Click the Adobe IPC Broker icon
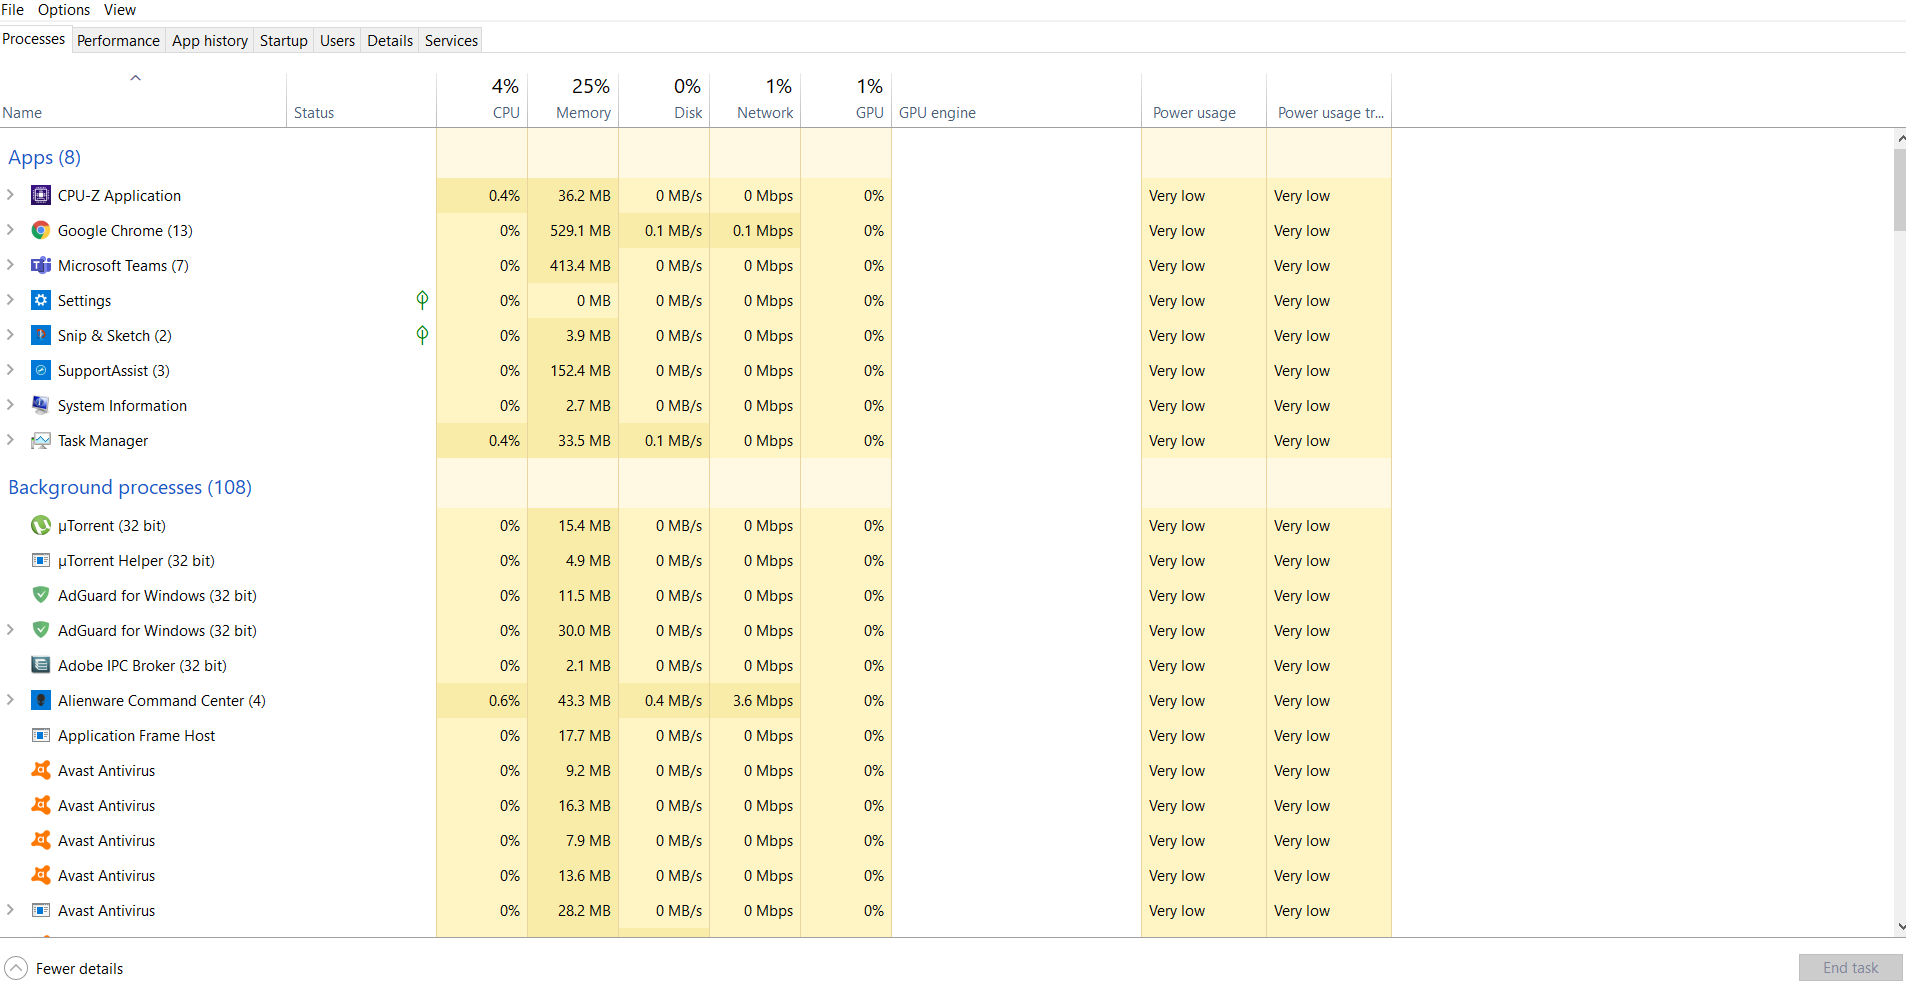The height and width of the screenshot is (992, 1906). point(41,665)
